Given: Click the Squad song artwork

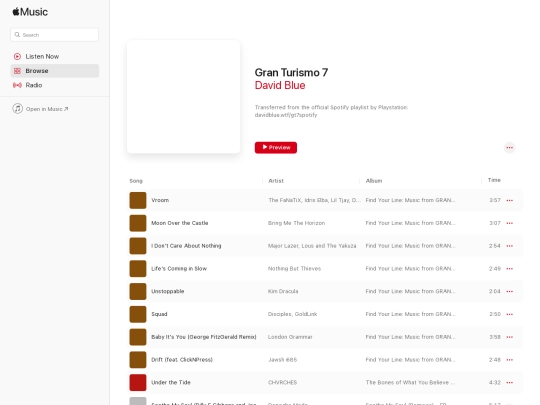Looking at the screenshot, I should (x=138, y=314).
